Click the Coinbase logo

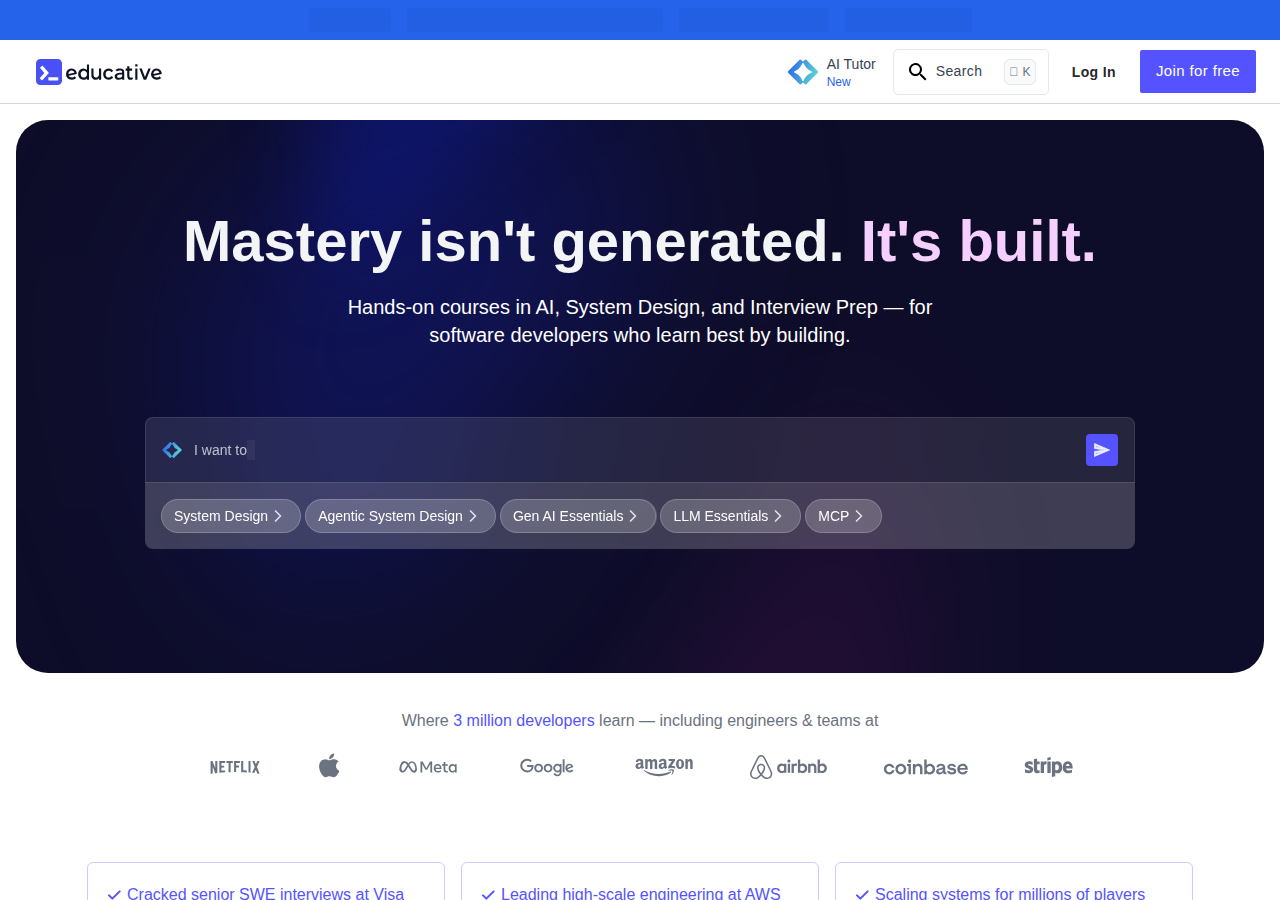coord(926,768)
